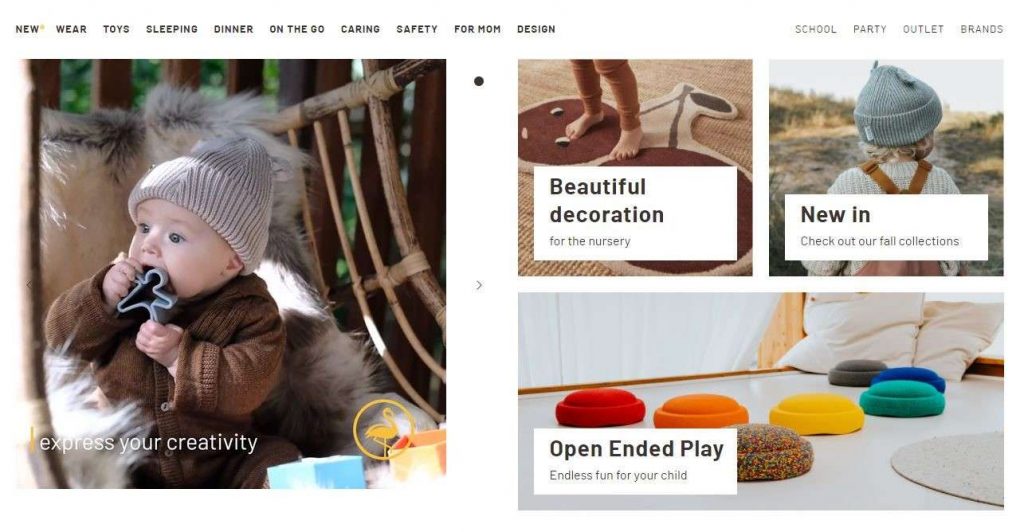Visit the SCHOOL link

(x=816, y=29)
